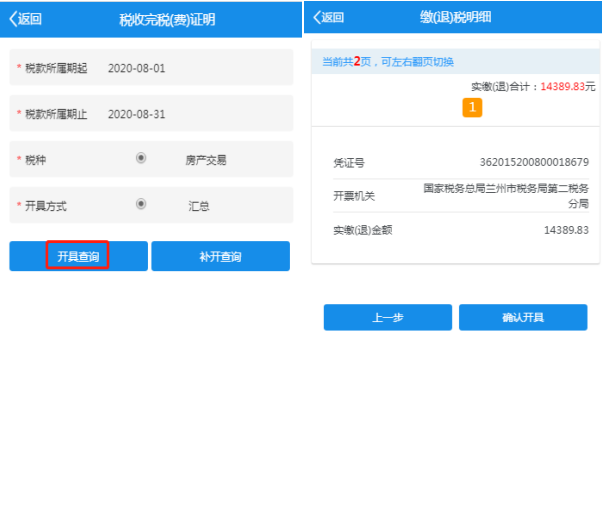This screenshot has height=530, width=602.
Task: Click the 税种 field label
Action: click(36, 160)
